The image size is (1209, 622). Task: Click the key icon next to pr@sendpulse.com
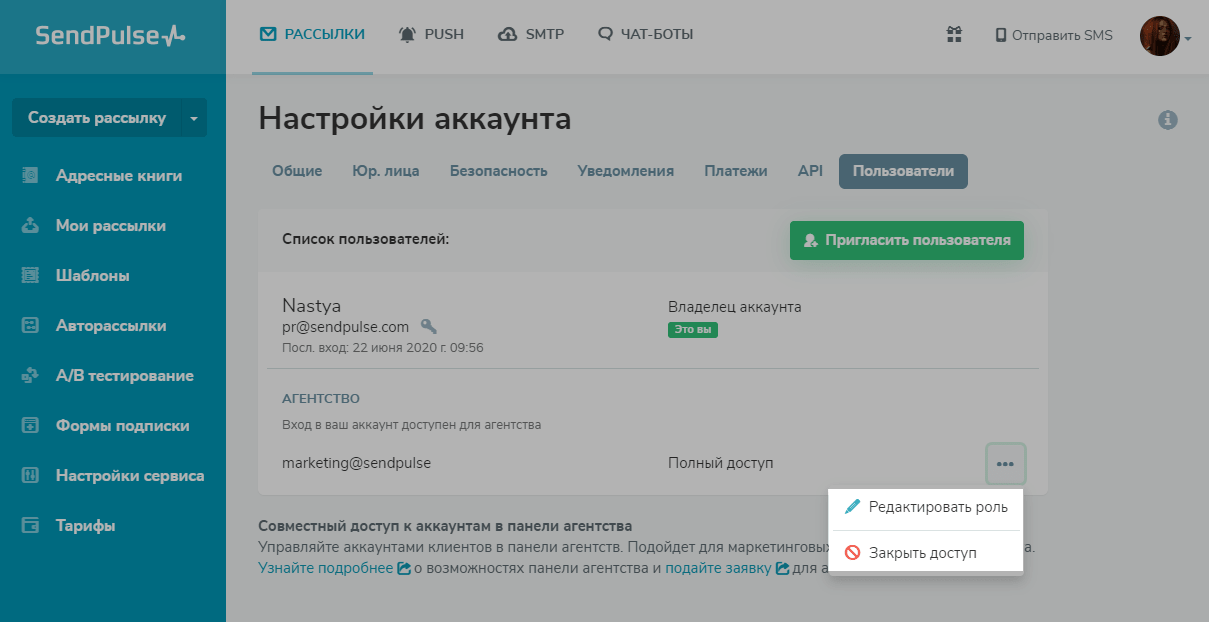pyautogui.click(x=429, y=327)
